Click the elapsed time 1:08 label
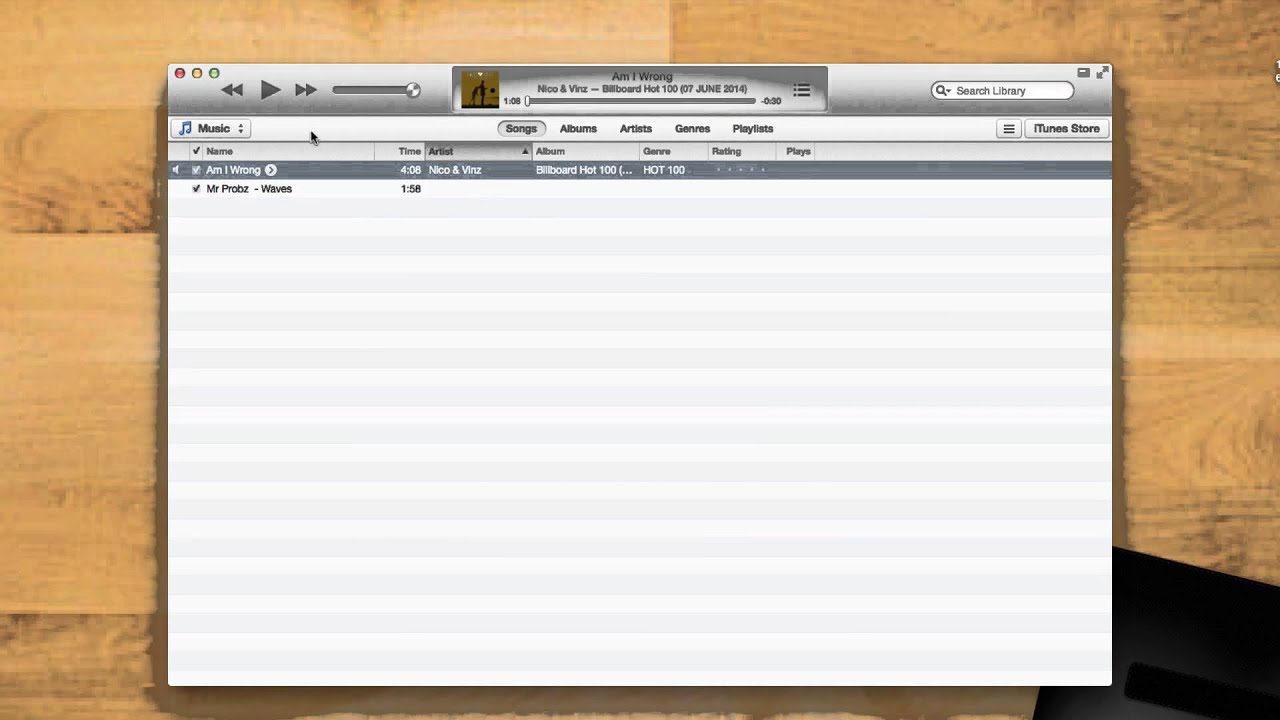The image size is (1280, 720). (512, 101)
